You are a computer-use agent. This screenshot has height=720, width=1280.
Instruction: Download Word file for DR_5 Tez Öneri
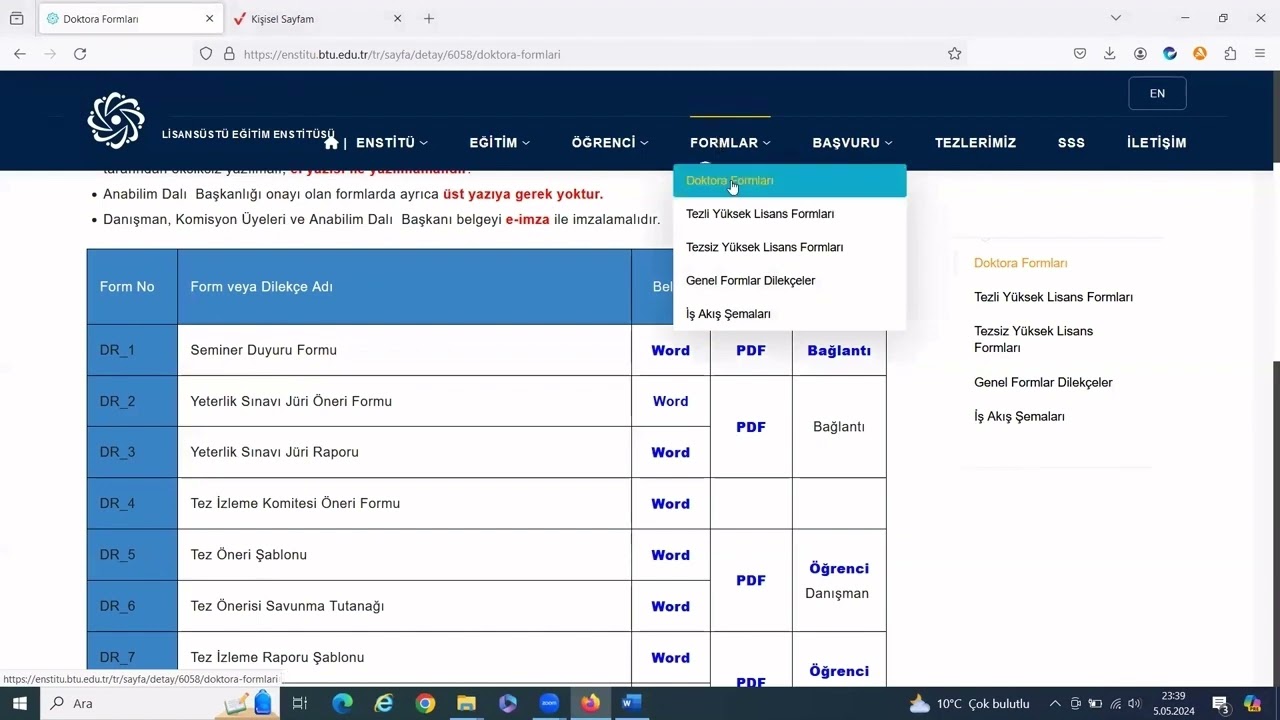coord(670,555)
